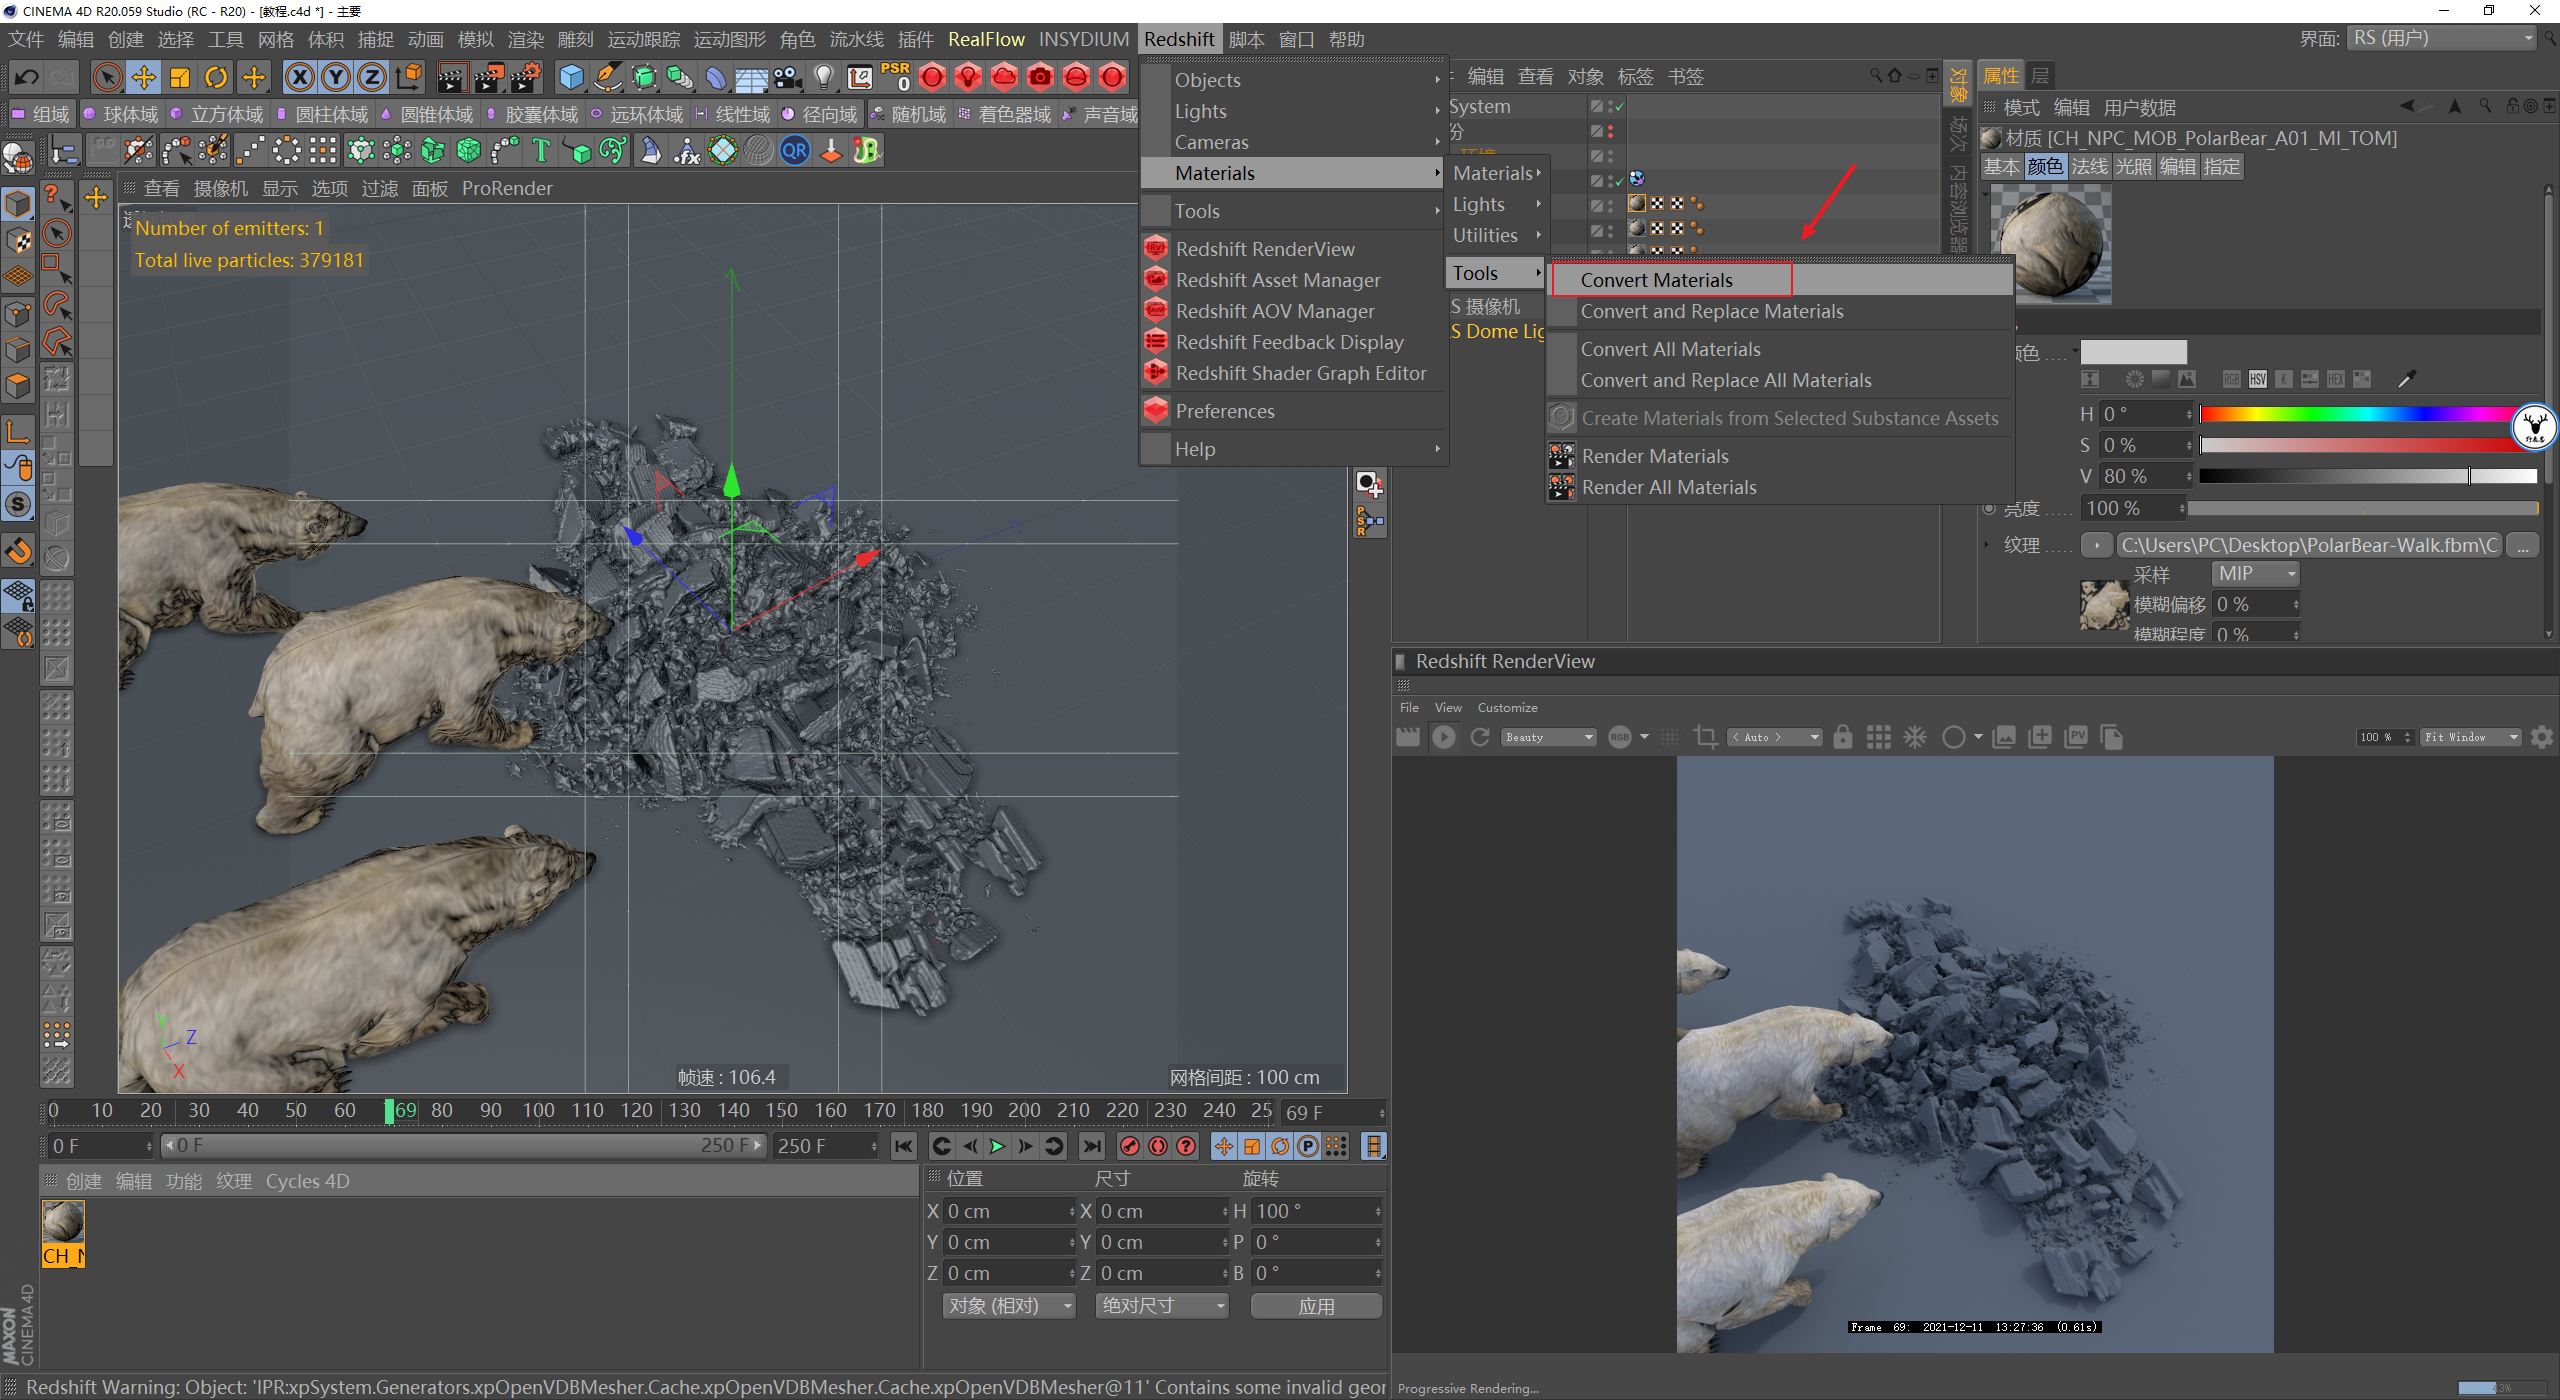2560x1400 pixels.
Task: Choose Convert All Materials menu entry
Action: (x=1670, y=349)
